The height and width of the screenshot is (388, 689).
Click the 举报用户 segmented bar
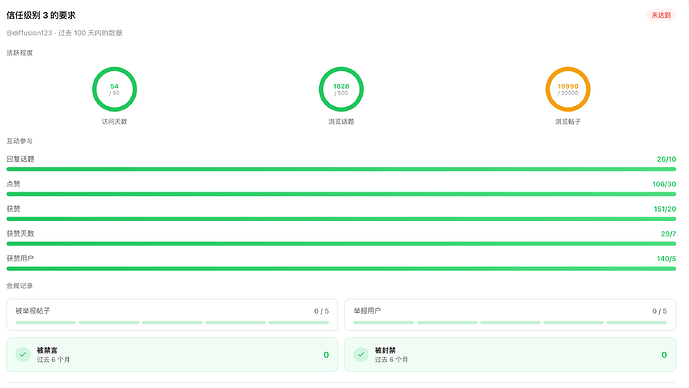pos(510,323)
